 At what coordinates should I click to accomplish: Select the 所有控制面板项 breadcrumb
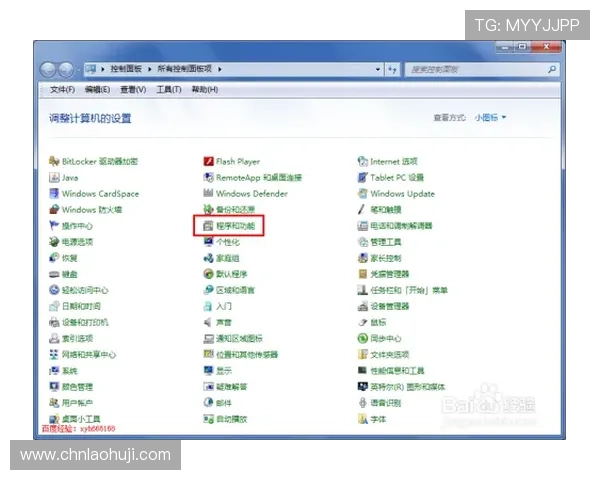coord(184,69)
